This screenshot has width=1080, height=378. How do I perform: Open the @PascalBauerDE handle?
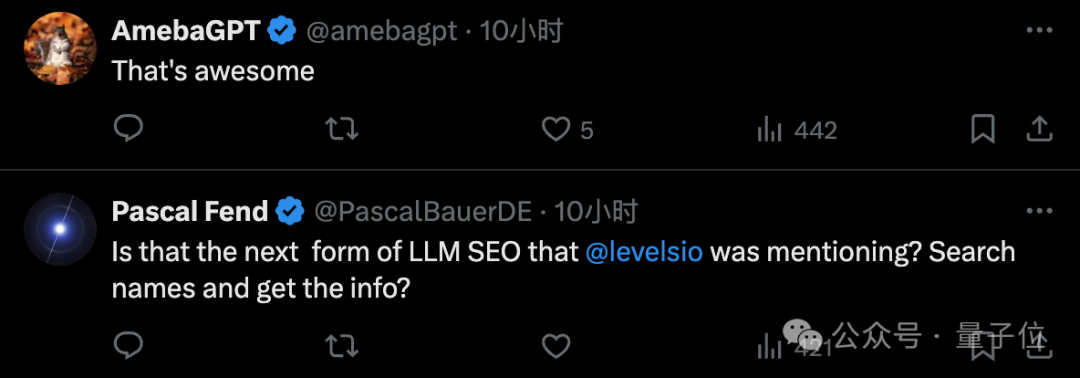point(423,212)
